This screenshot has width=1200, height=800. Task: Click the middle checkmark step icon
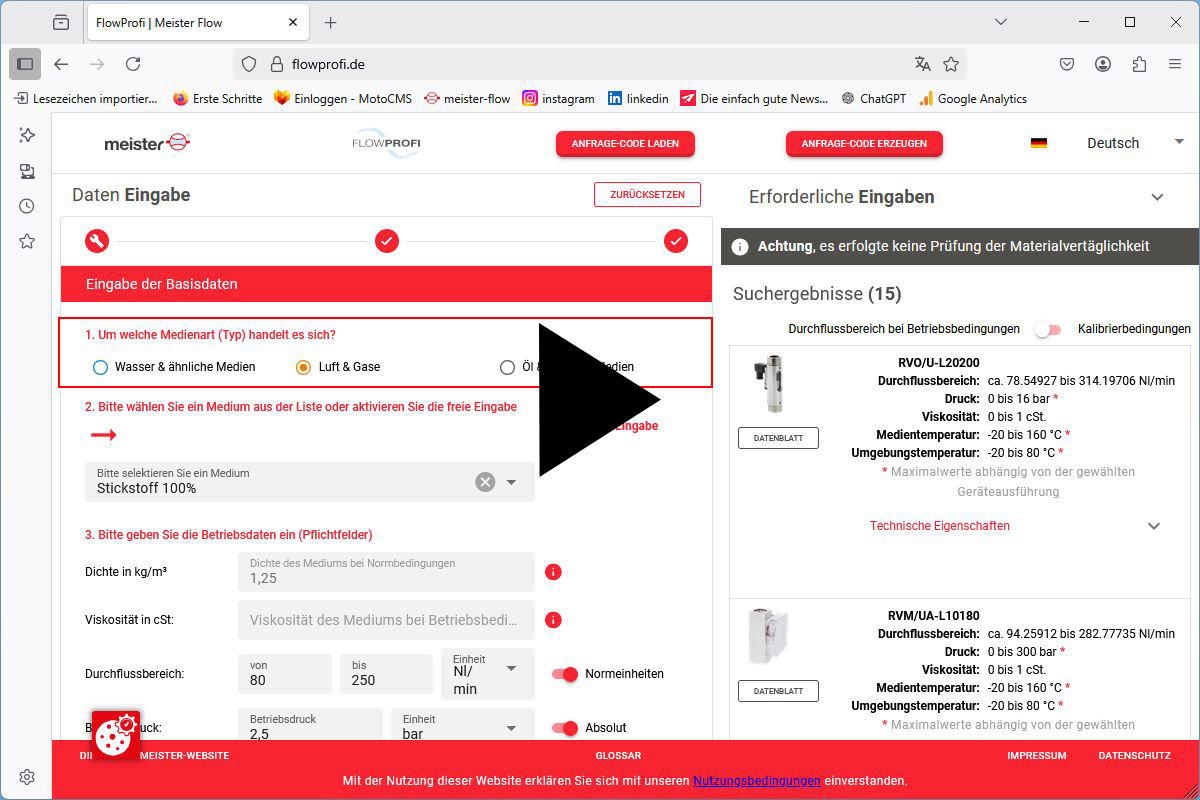click(x=387, y=240)
